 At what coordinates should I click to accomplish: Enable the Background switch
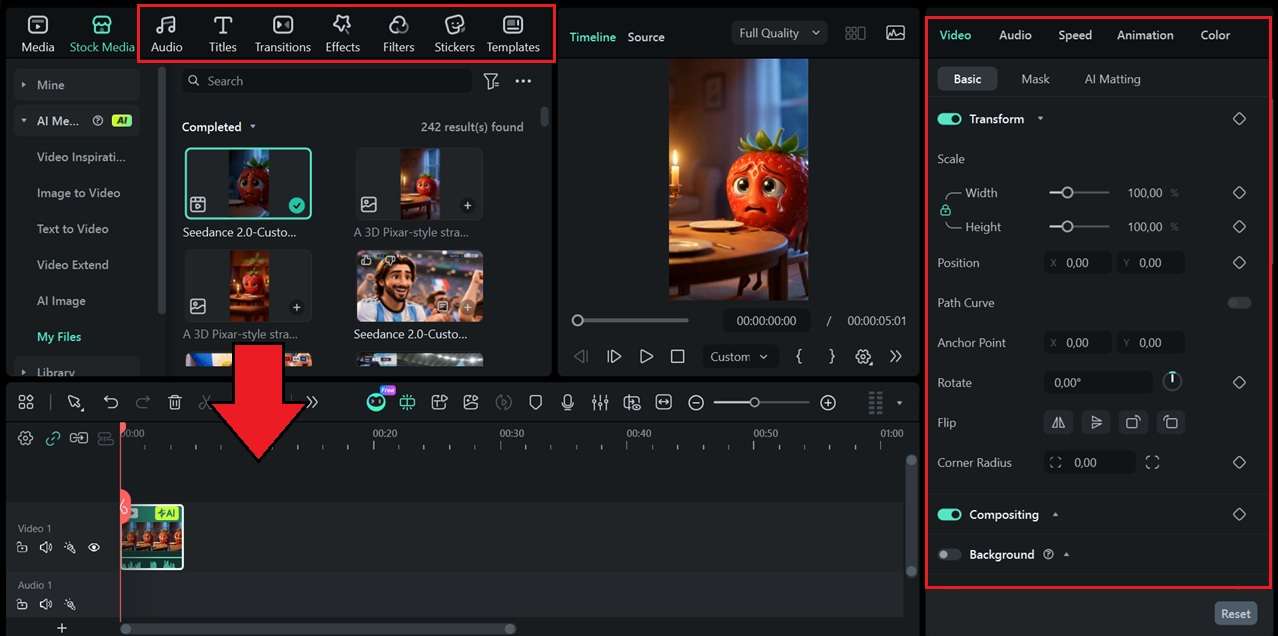(x=949, y=555)
